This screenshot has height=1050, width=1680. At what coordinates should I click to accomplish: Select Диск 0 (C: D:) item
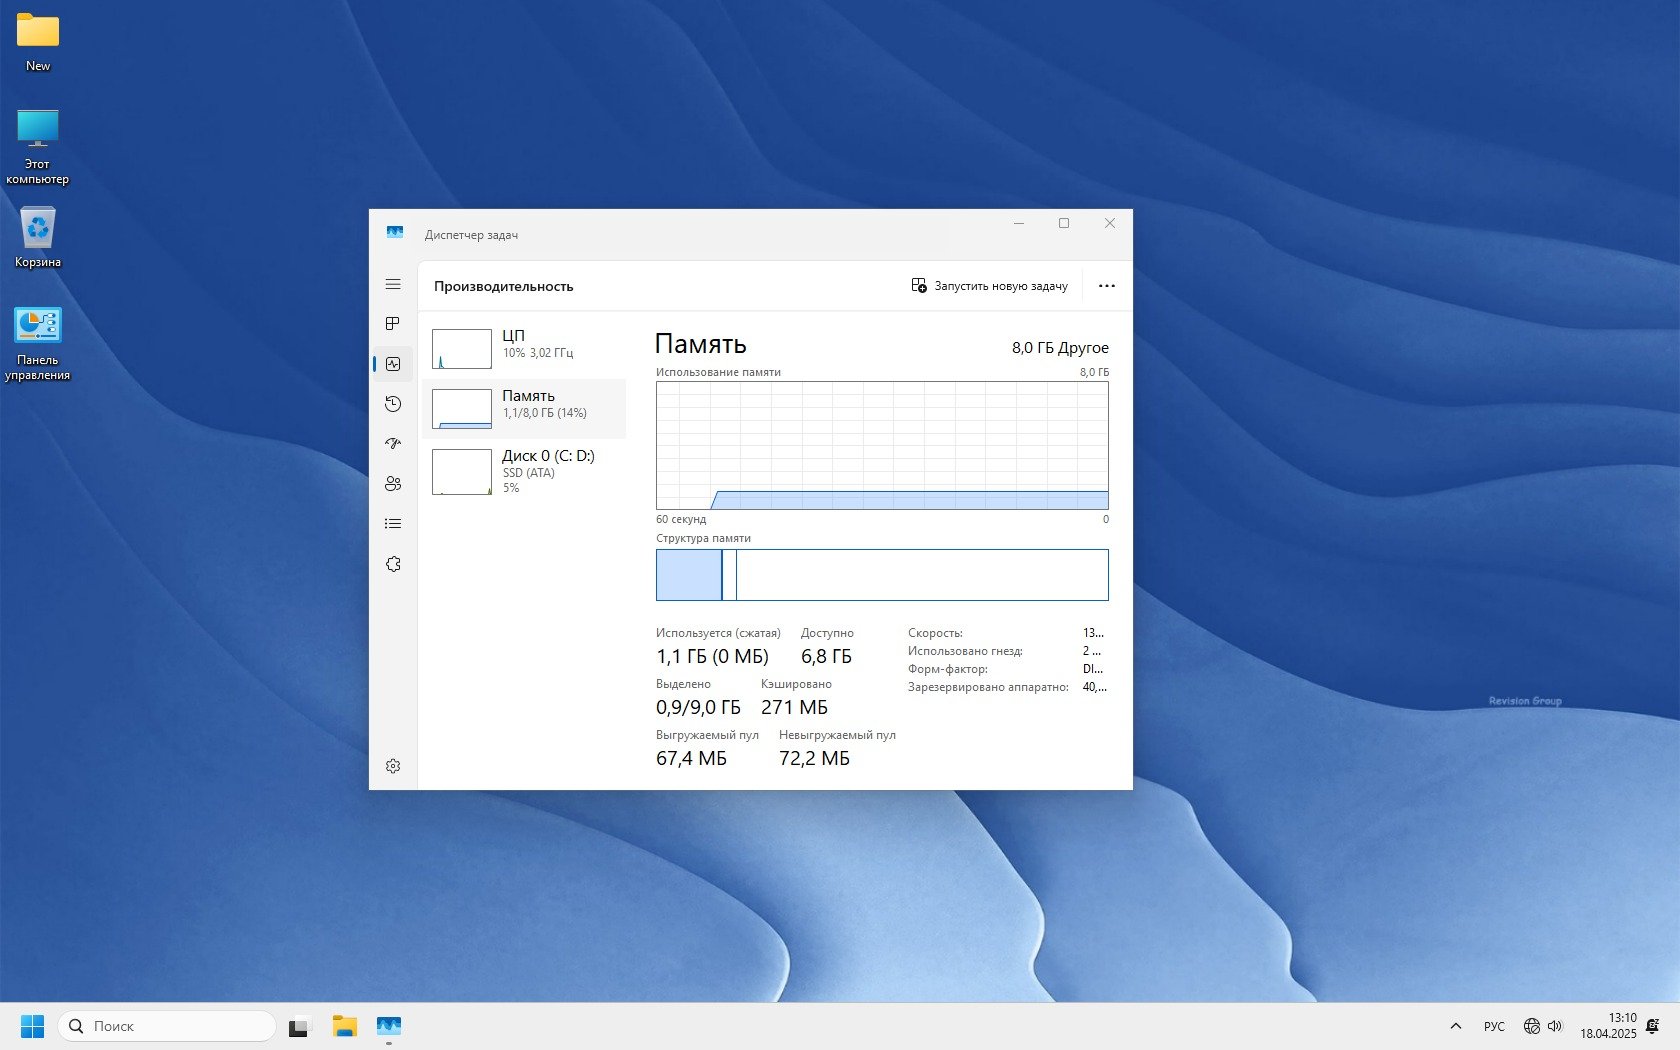(524, 471)
